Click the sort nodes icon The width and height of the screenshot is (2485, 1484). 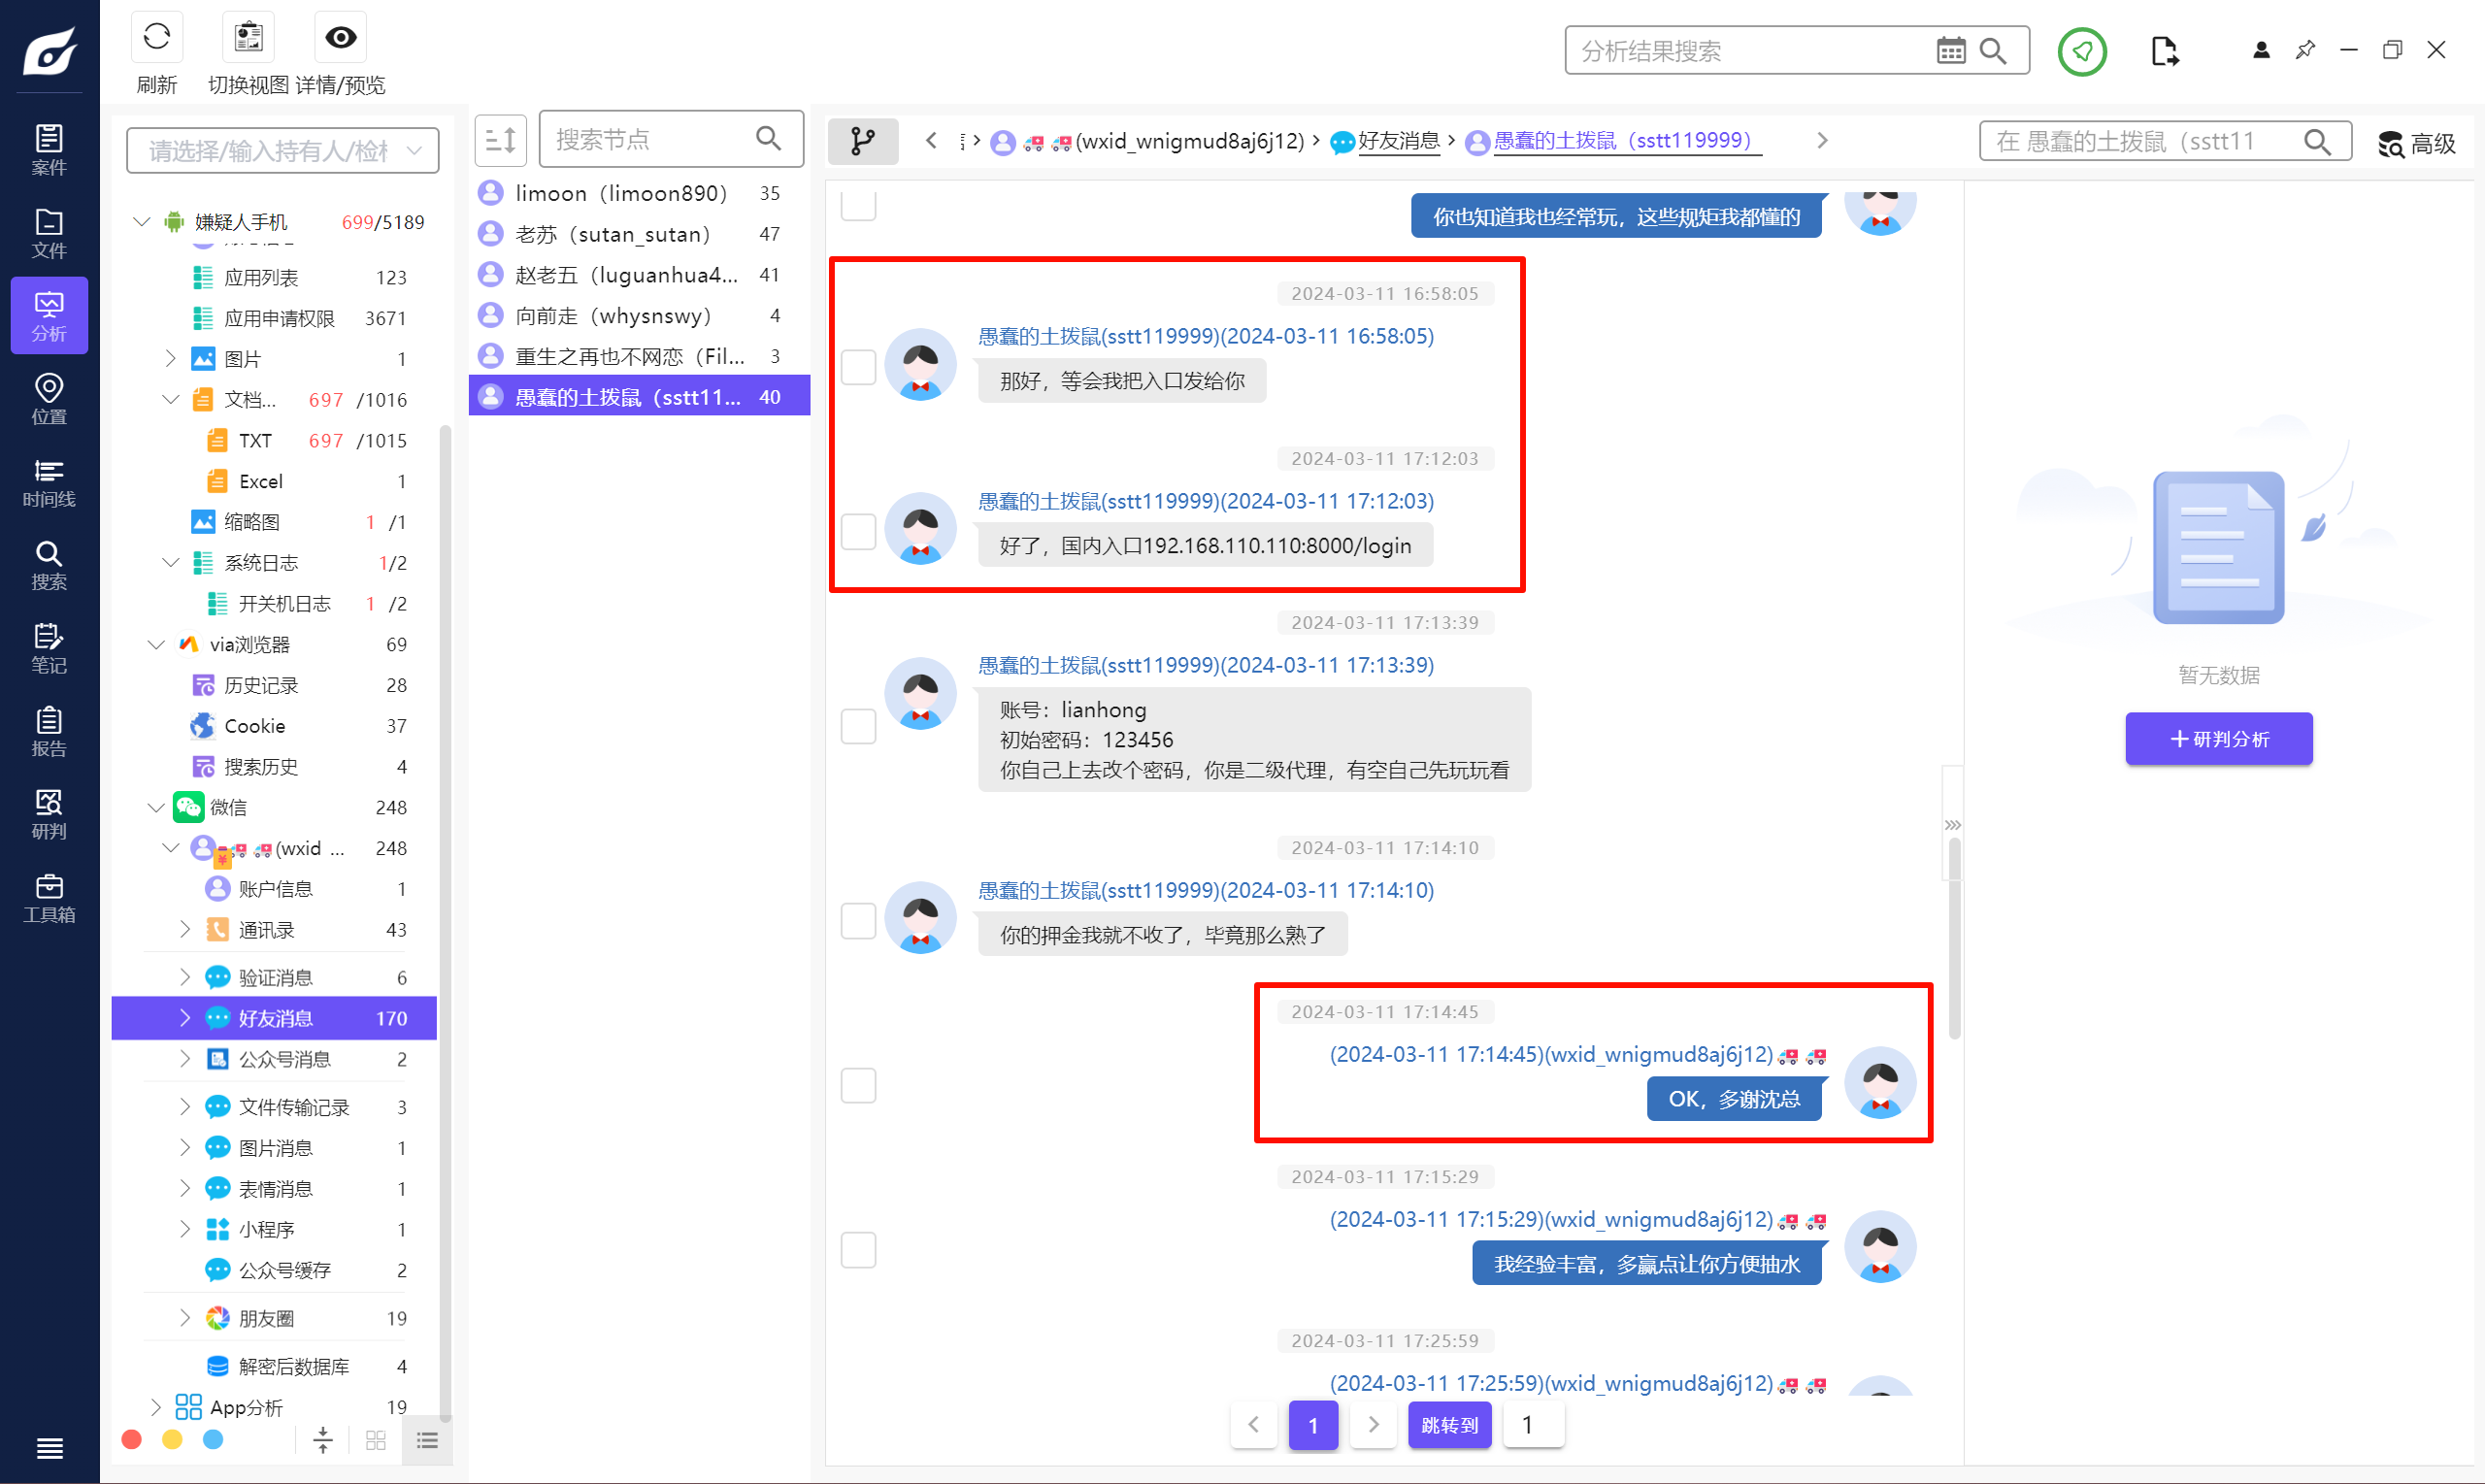tap(500, 140)
